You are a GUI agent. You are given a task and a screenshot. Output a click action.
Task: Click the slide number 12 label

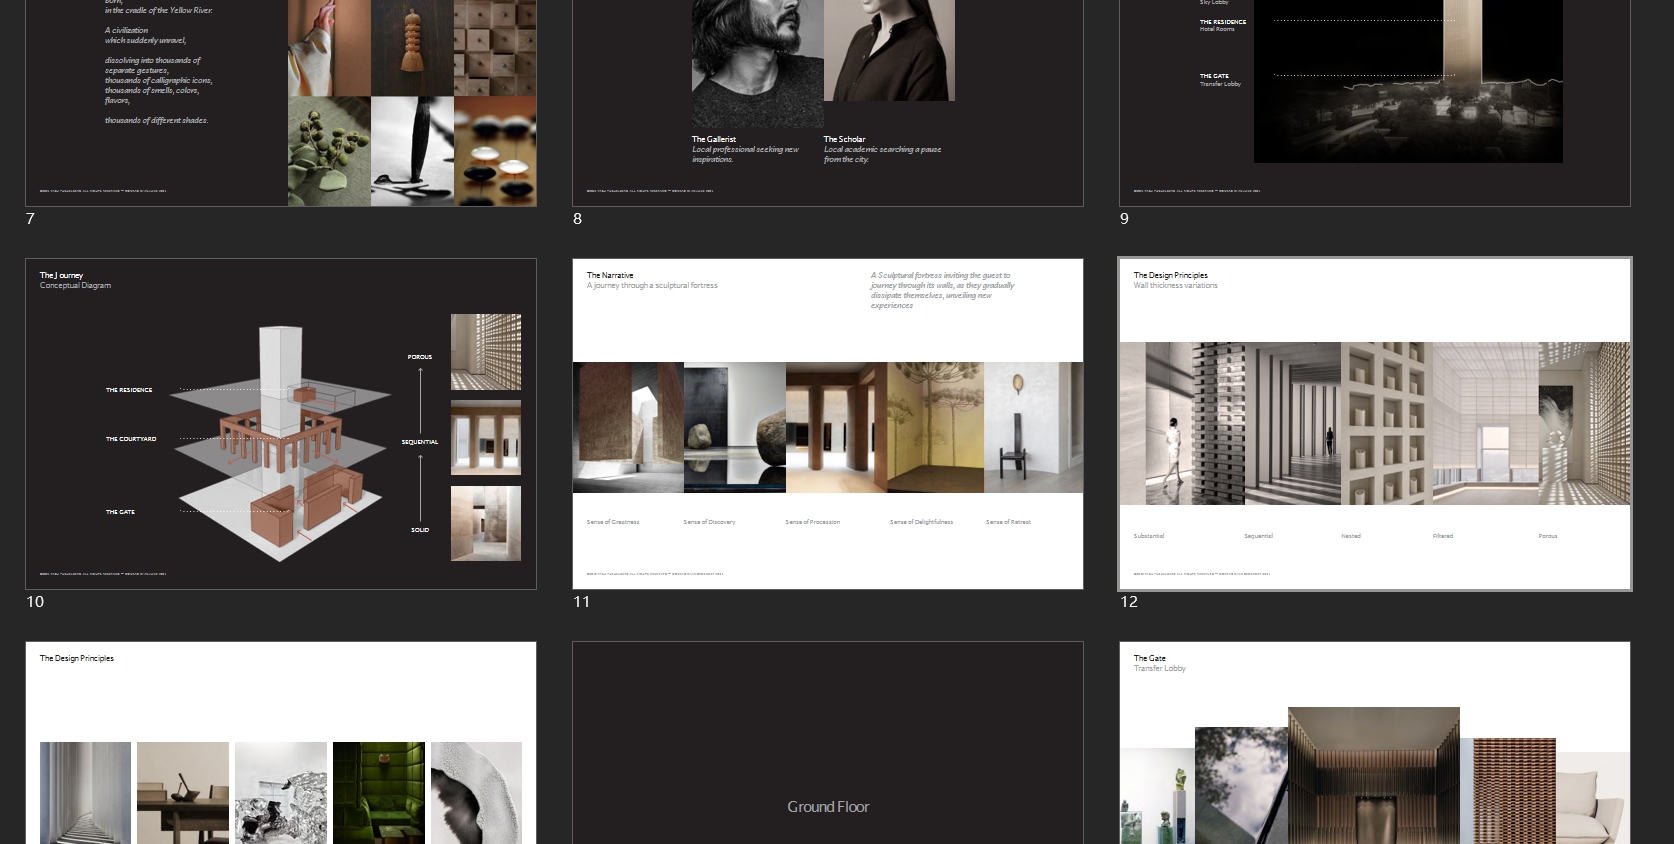(x=1129, y=602)
